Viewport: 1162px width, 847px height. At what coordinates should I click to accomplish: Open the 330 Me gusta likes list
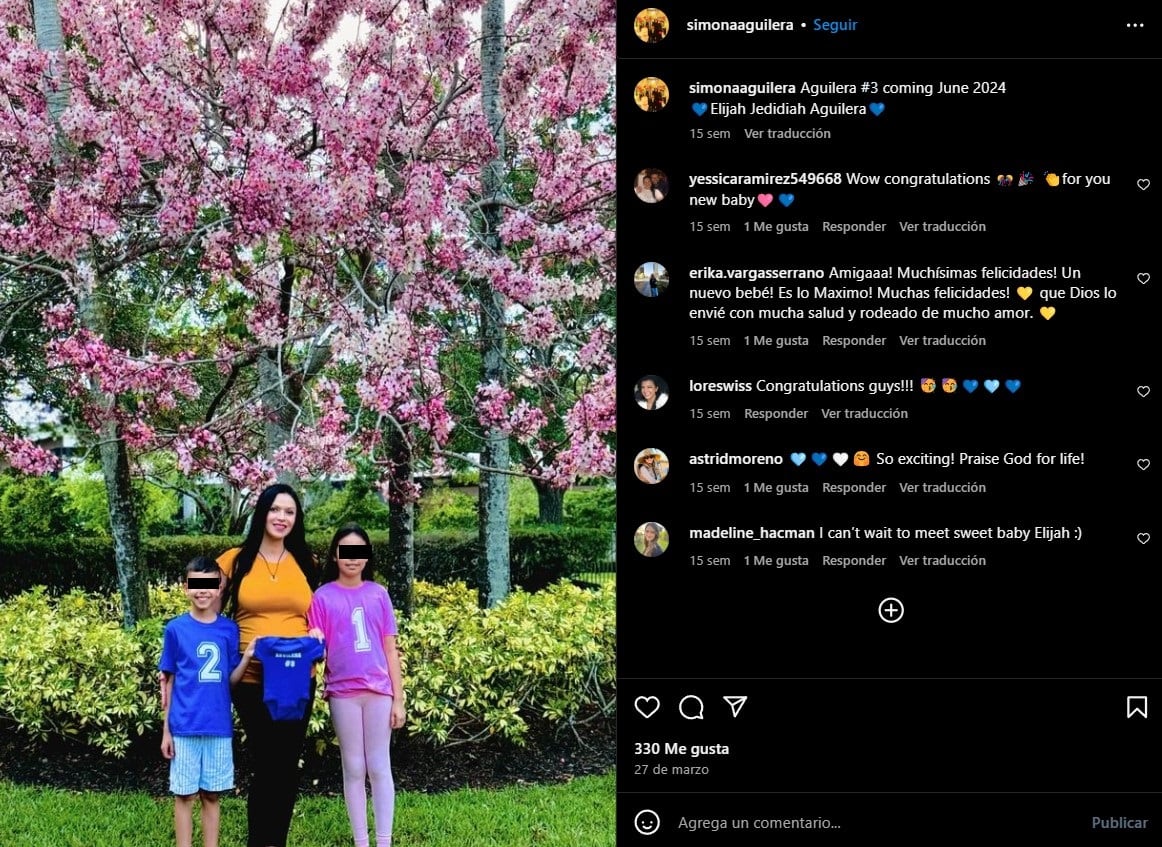[x=681, y=748]
